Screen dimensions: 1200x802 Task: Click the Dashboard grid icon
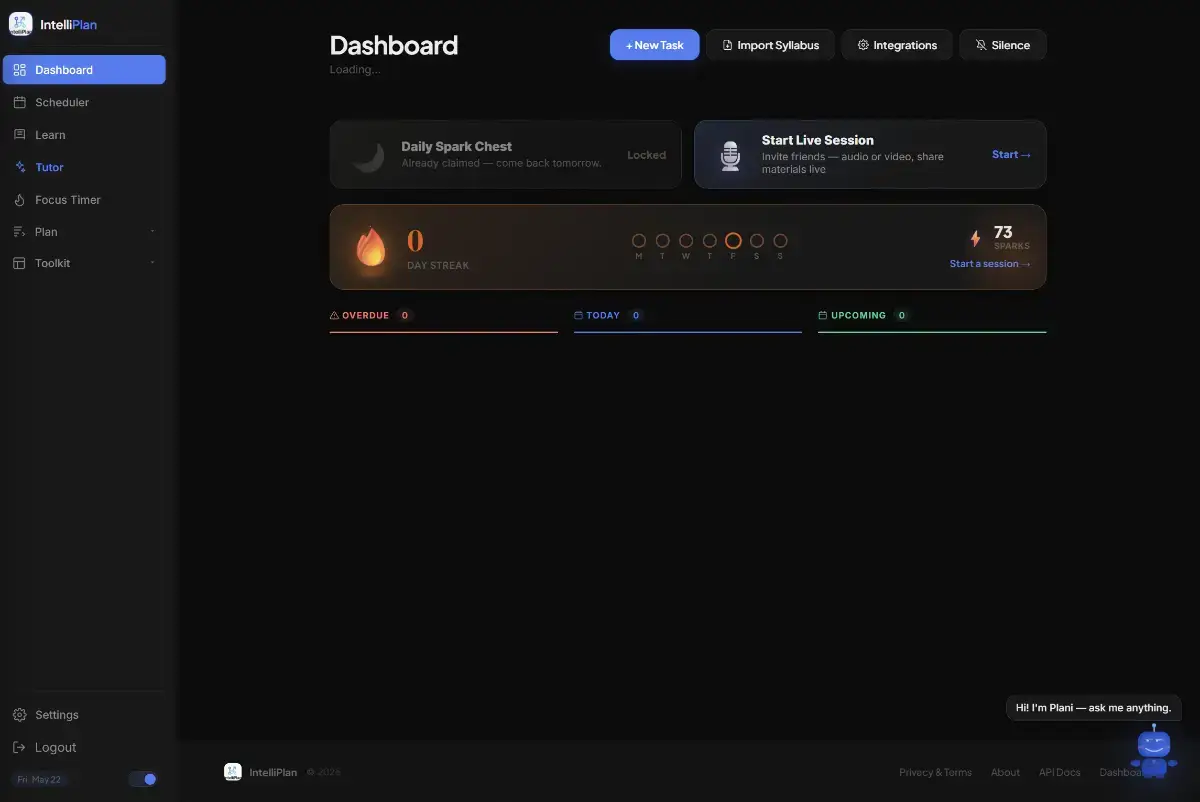click(x=20, y=70)
